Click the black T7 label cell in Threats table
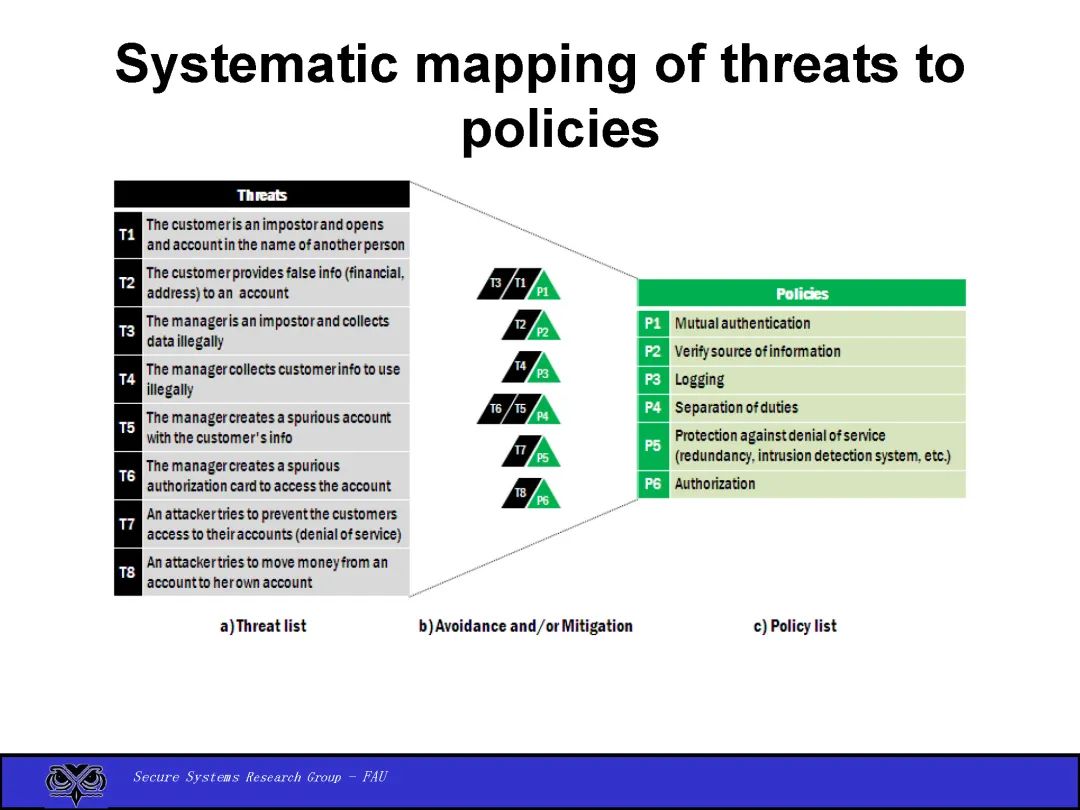 [x=127, y=524]
